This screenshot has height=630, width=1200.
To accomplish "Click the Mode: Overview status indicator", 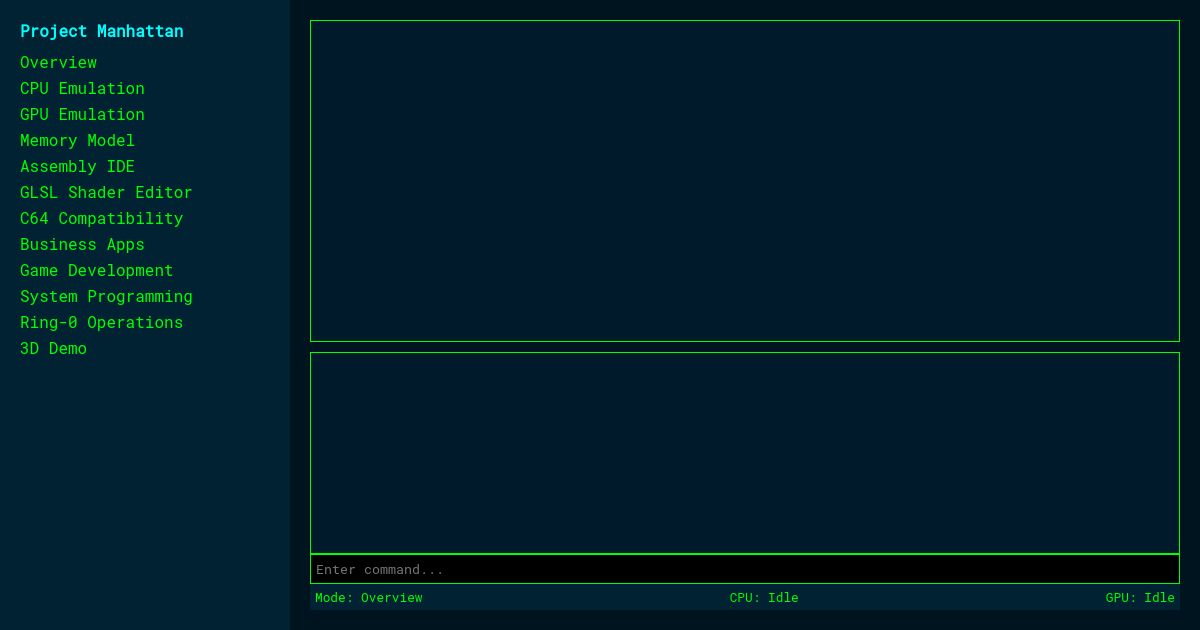I will point(368,597).
